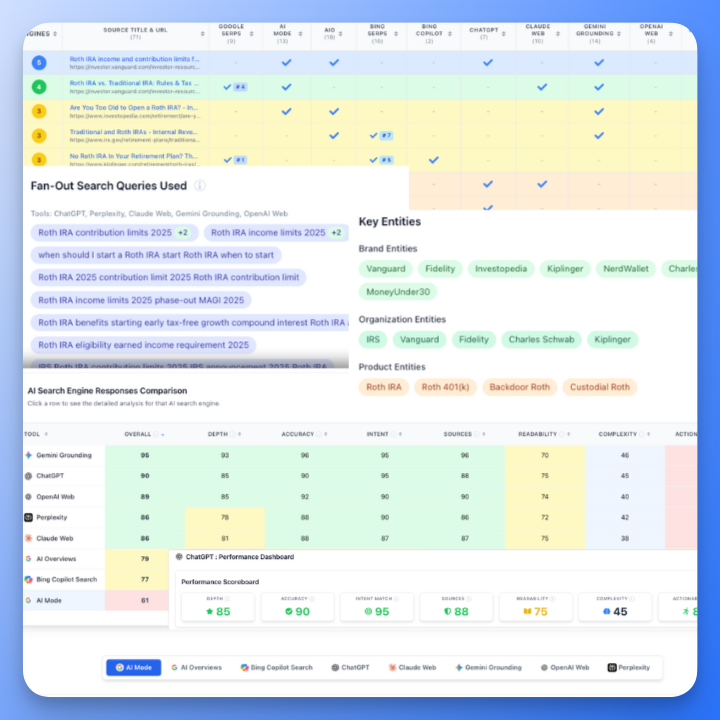Switch to the AI Overviews tab at bottom

tap(197, 668)
